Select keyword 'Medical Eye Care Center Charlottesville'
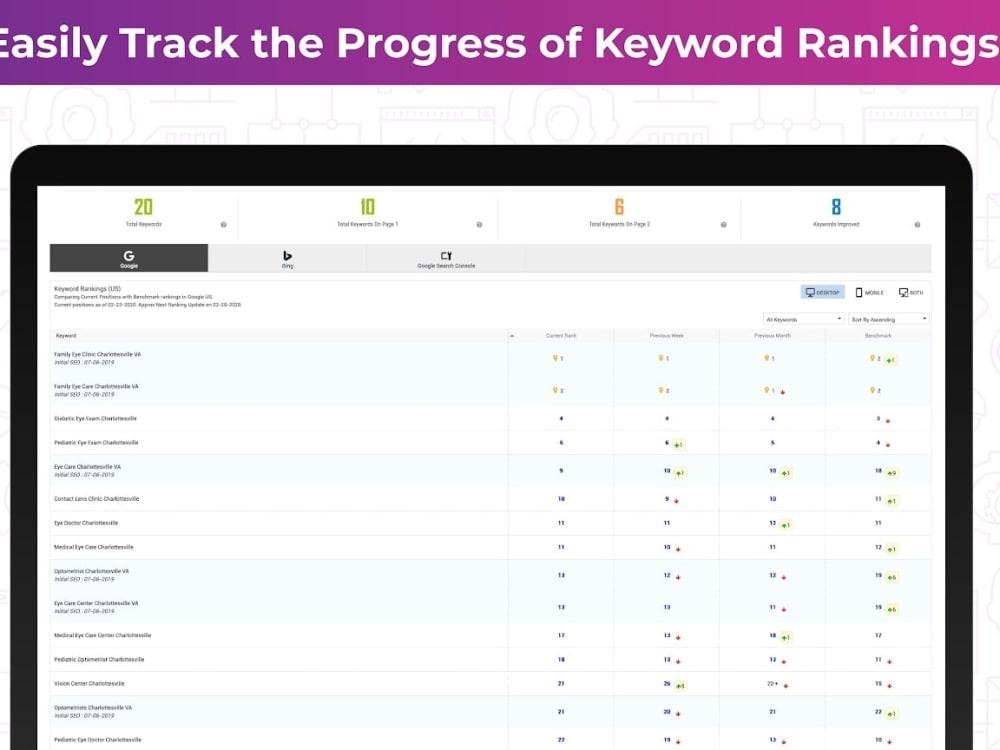 pyautogui.click(x=103, y=635)
